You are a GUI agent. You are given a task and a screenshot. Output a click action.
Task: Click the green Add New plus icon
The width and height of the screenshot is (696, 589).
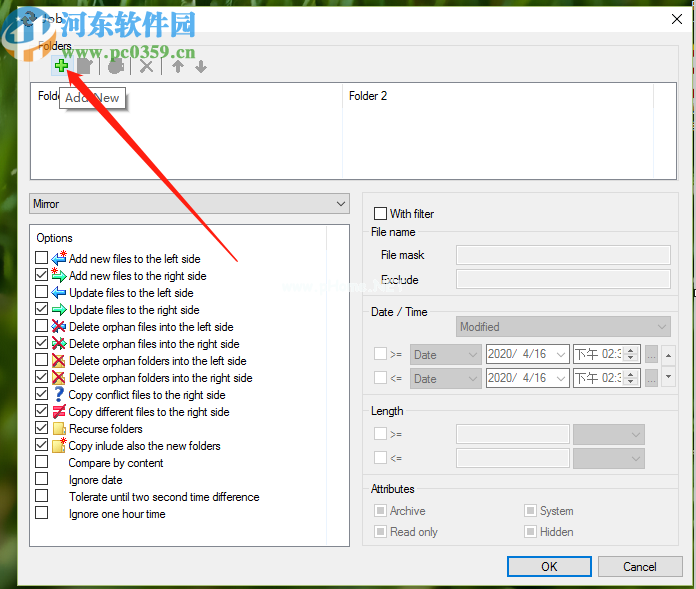point(61,66)
